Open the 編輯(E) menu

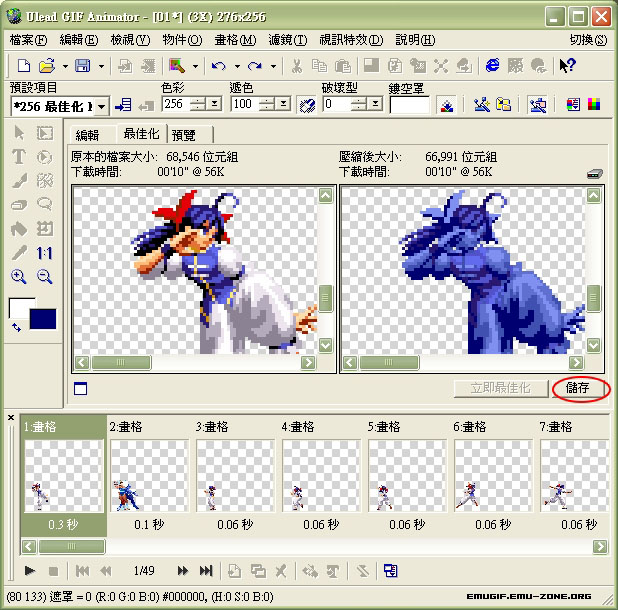79,40
